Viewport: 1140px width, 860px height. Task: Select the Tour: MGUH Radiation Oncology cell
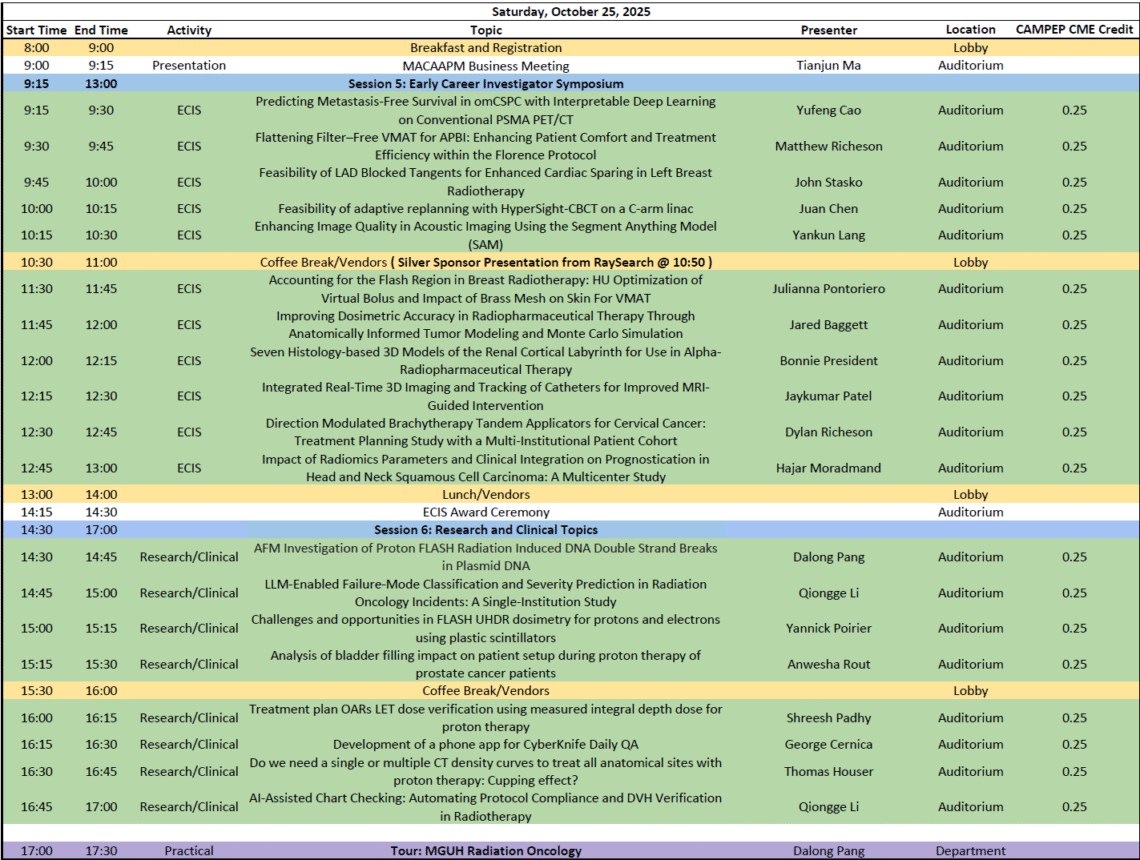(x=486, y=851)
